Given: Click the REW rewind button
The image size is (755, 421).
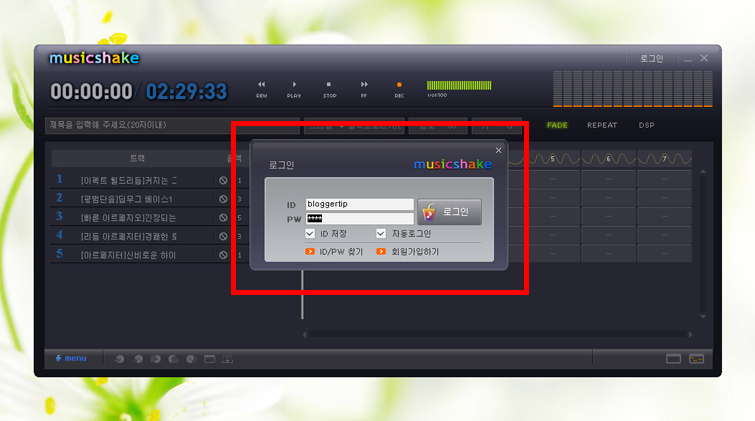Looking at the screenshot, I should coord(261,89).
